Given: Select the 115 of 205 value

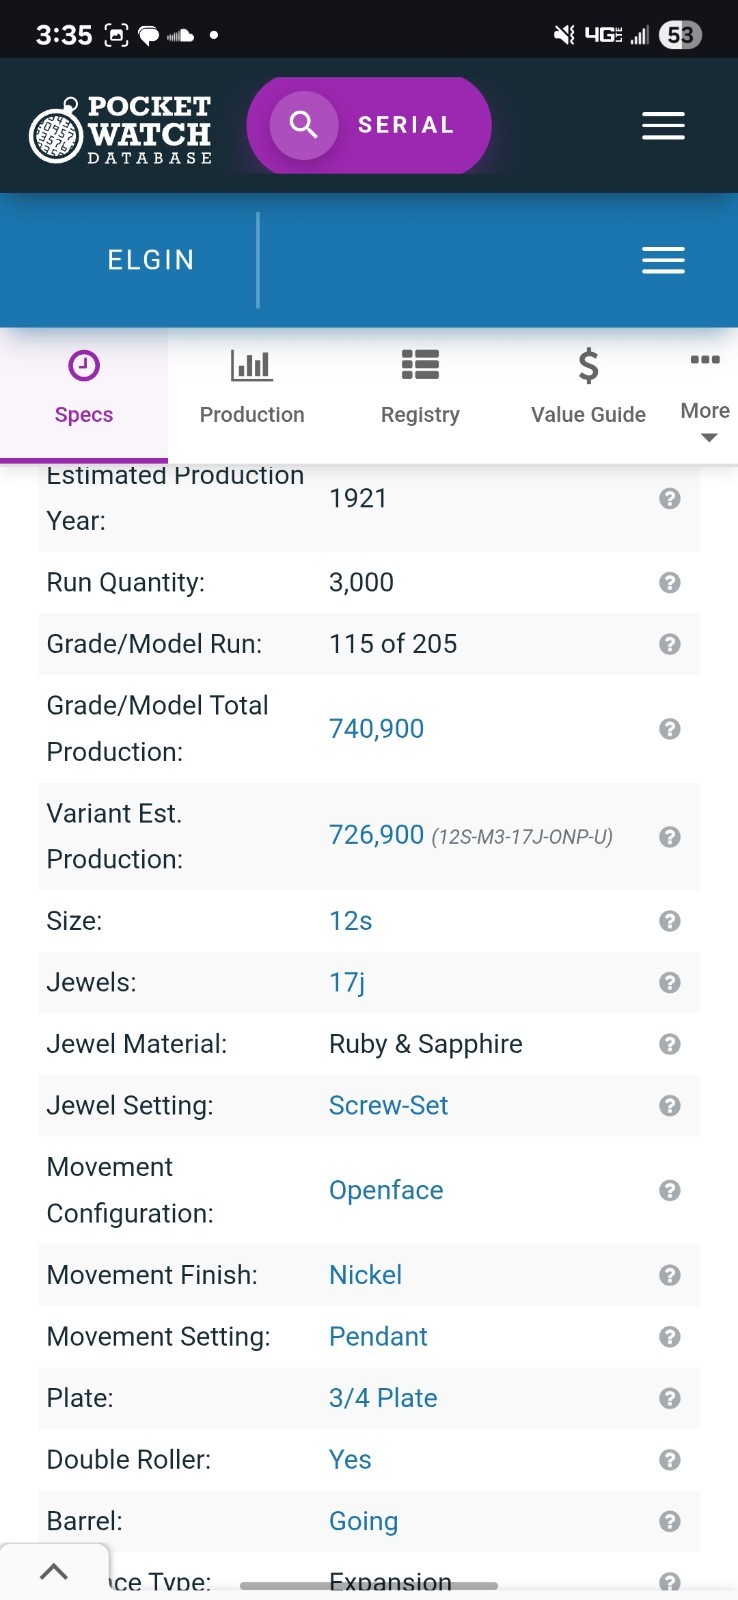Looking at the screenshot, I should pyautogui.click(x=393, y=644).
